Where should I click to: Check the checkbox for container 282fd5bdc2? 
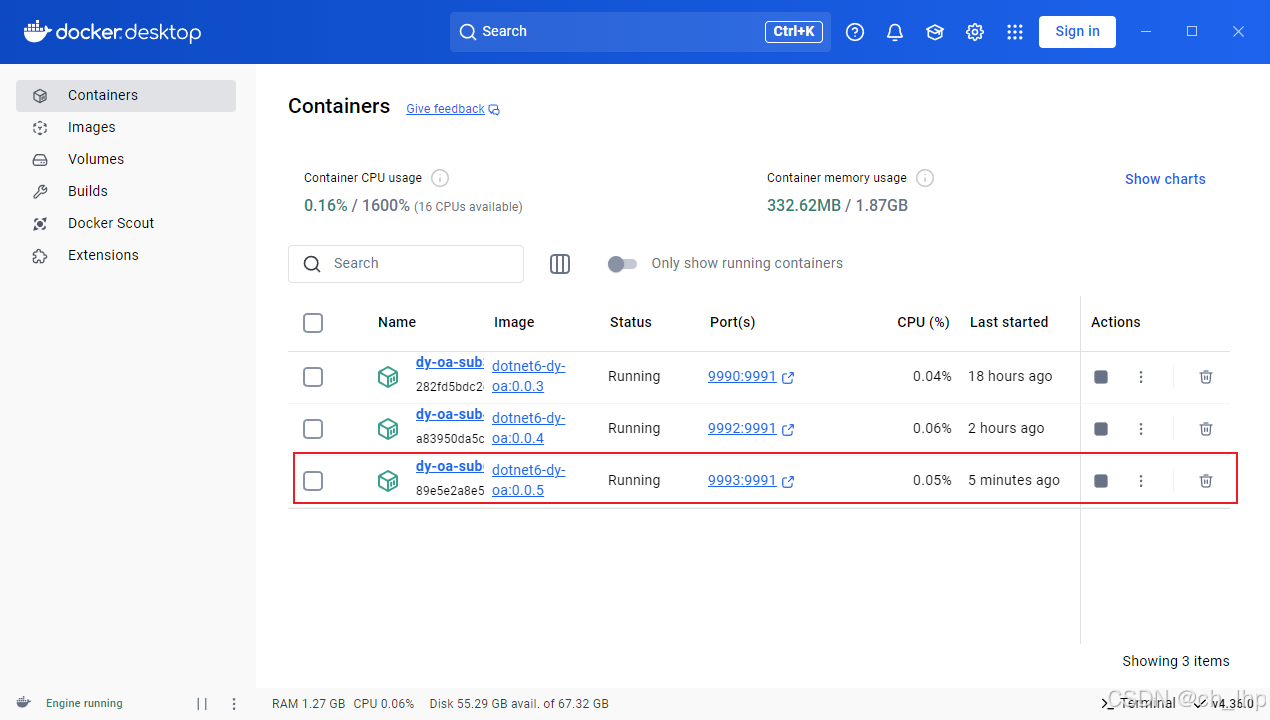pyautogui.click(x=313, y=377)
